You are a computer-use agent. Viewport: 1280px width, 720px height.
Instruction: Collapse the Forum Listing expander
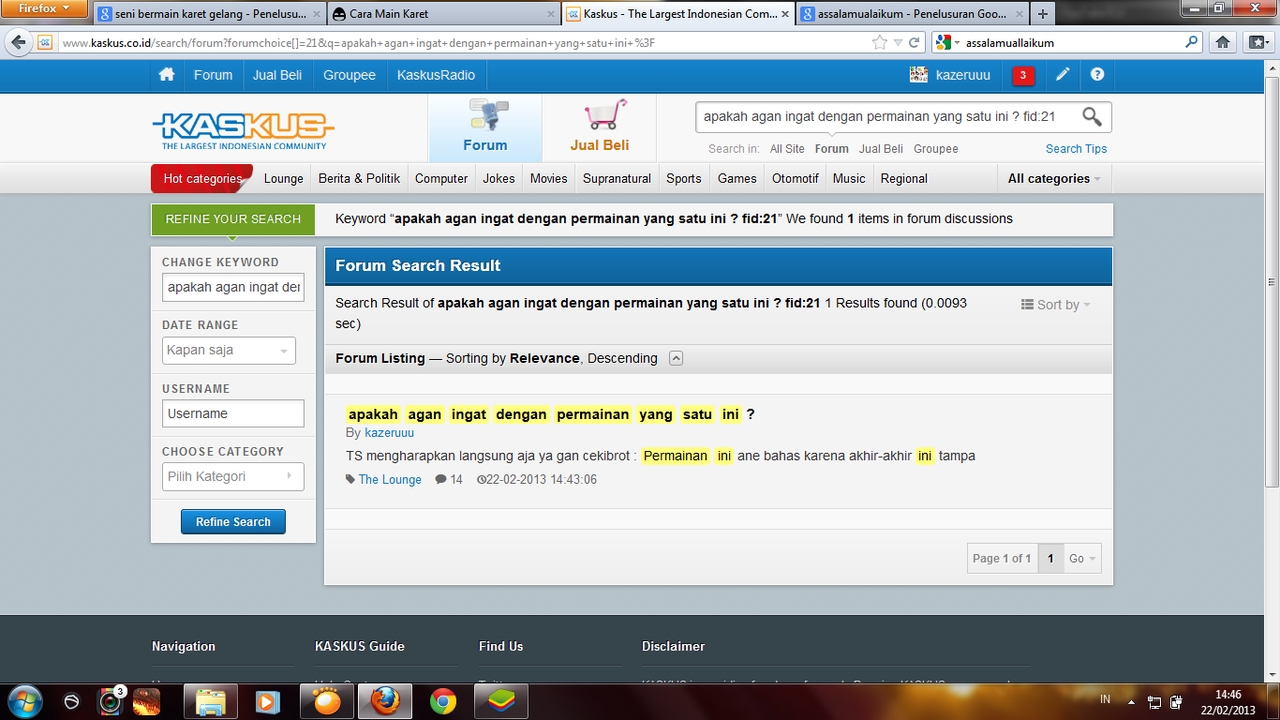(x=676, y=358)
